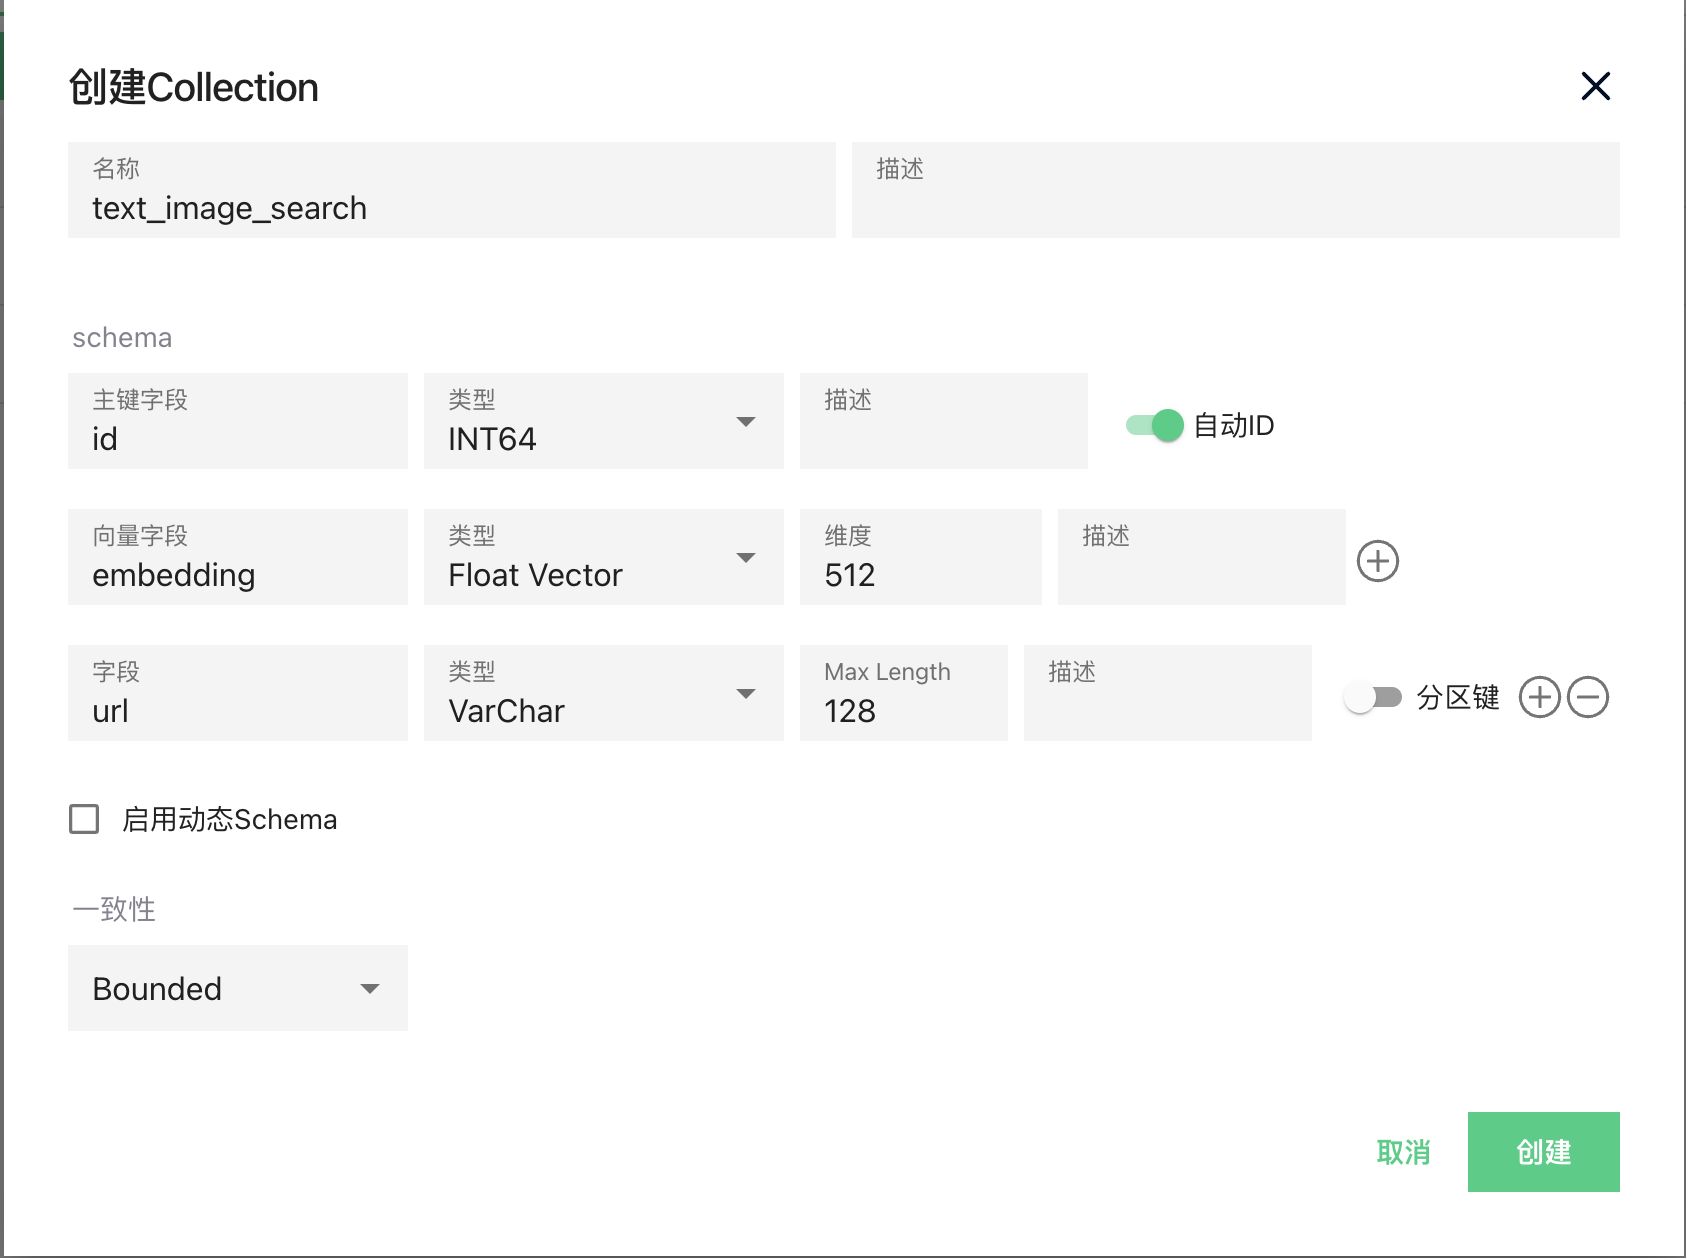Click the collection name field text_image_search
The width and height of the screenshot is (1686, 1258).
(x=451, y=207)
